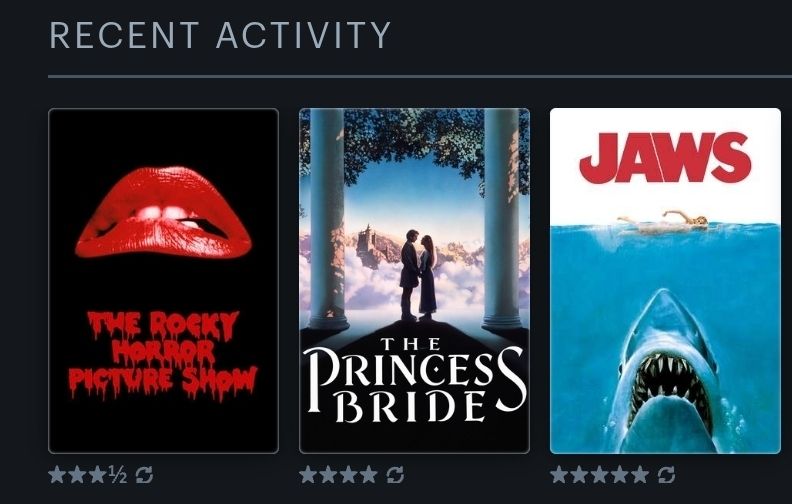
Task: Click the fourth star under The Princess Bride
Action: (369, 475)
